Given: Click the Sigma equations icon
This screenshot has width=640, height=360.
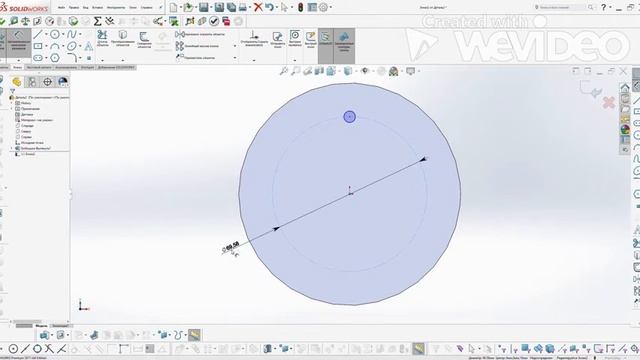Looking at the screenshot, I should (x=97, y=21).
